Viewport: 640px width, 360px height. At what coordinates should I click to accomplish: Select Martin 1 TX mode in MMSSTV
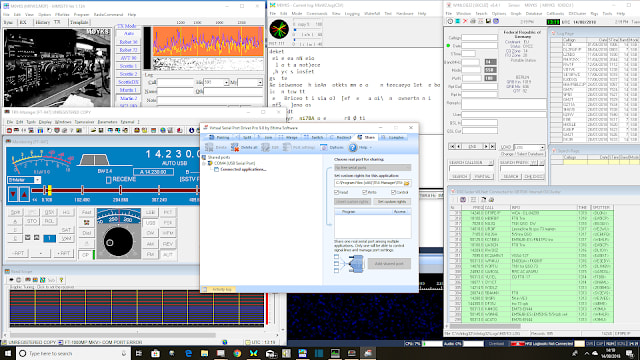click(128, 90)
